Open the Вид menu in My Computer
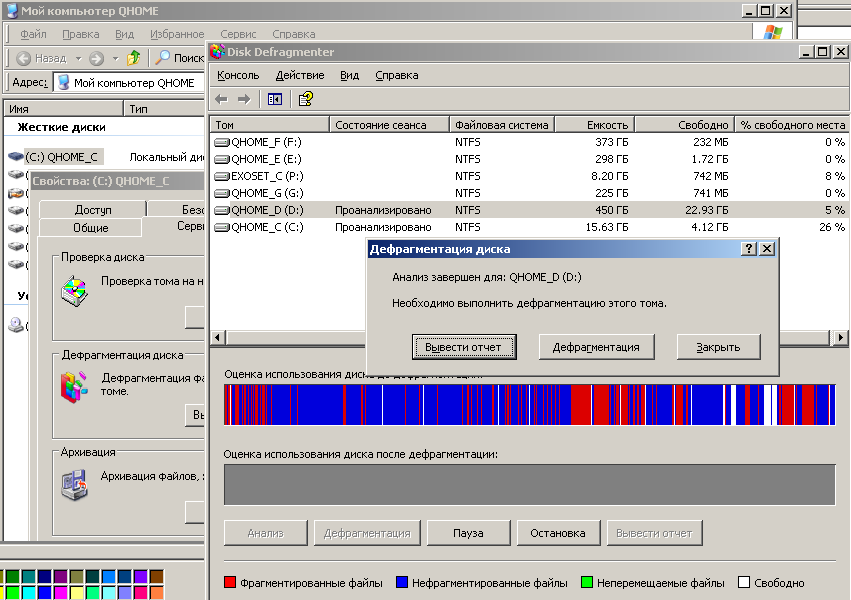The width and height of the screenshot is (851, 600). pos(124,34)
